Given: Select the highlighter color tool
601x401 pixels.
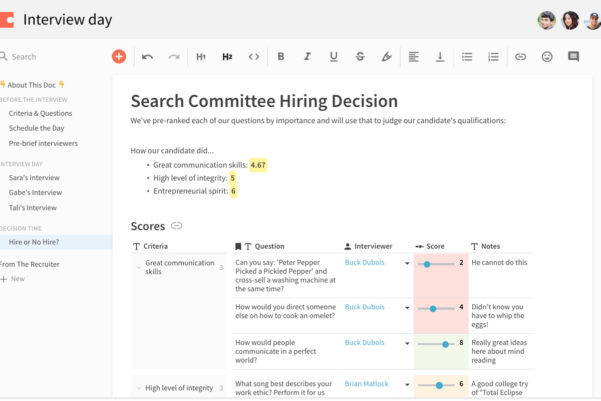Looking at the screenshot, I should coord(386,57).
